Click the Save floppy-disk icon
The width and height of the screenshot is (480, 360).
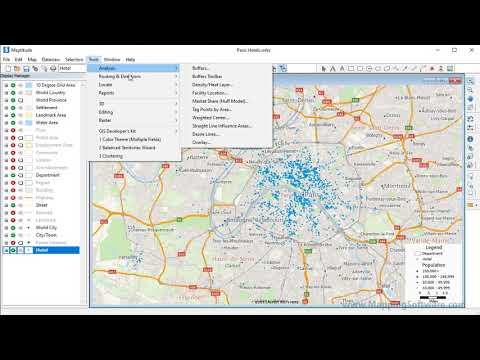(26, 68)
